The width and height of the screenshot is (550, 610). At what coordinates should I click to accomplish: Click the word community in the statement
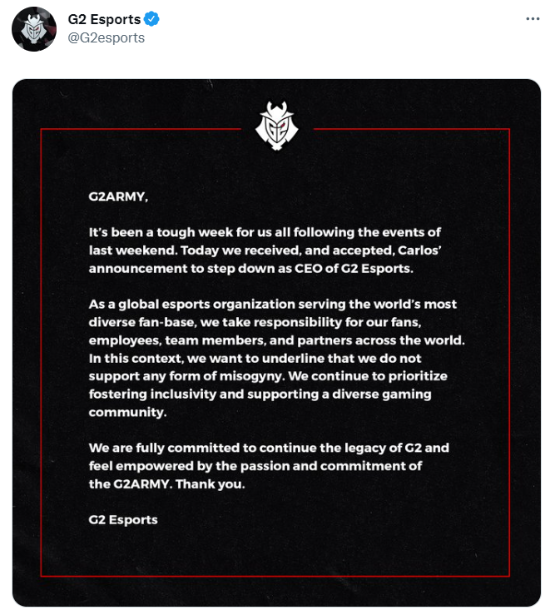(x=127, y=412)
